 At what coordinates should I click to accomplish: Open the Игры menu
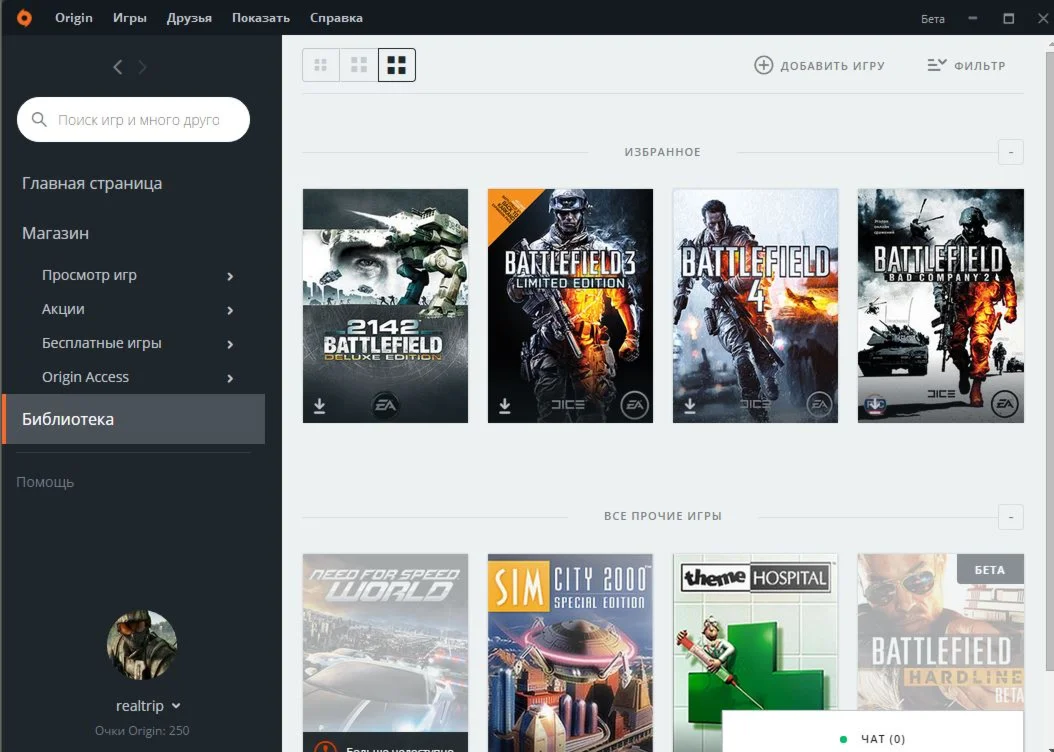(x=130, y=18)
